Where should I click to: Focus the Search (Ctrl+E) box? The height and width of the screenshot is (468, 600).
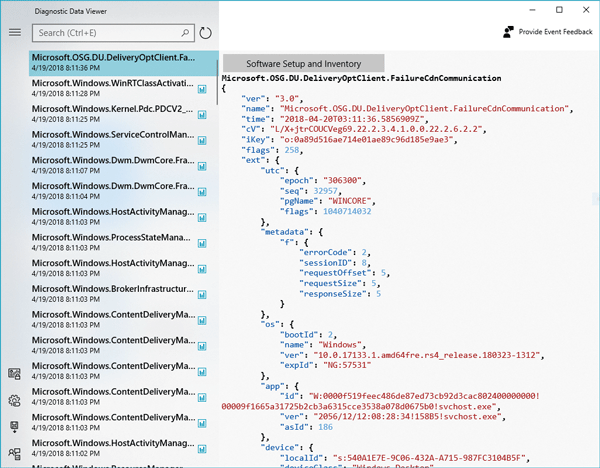[x=113, y=33]
